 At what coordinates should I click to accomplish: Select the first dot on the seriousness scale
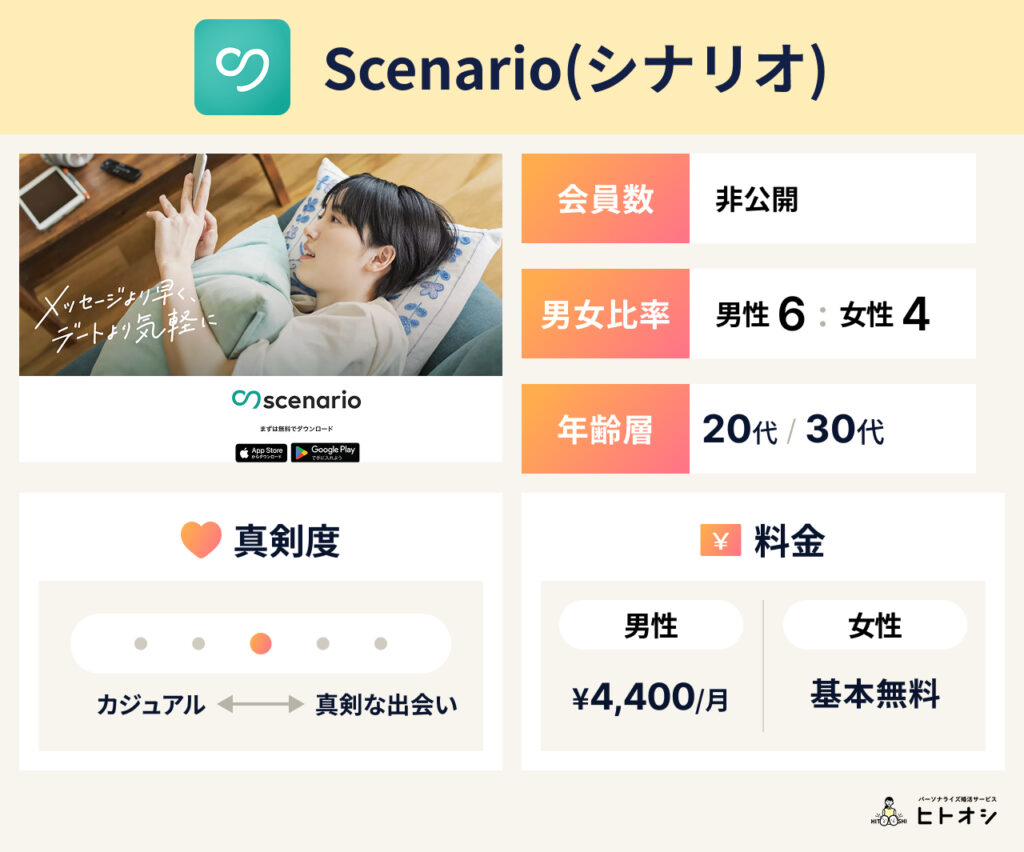coord(141,643)
